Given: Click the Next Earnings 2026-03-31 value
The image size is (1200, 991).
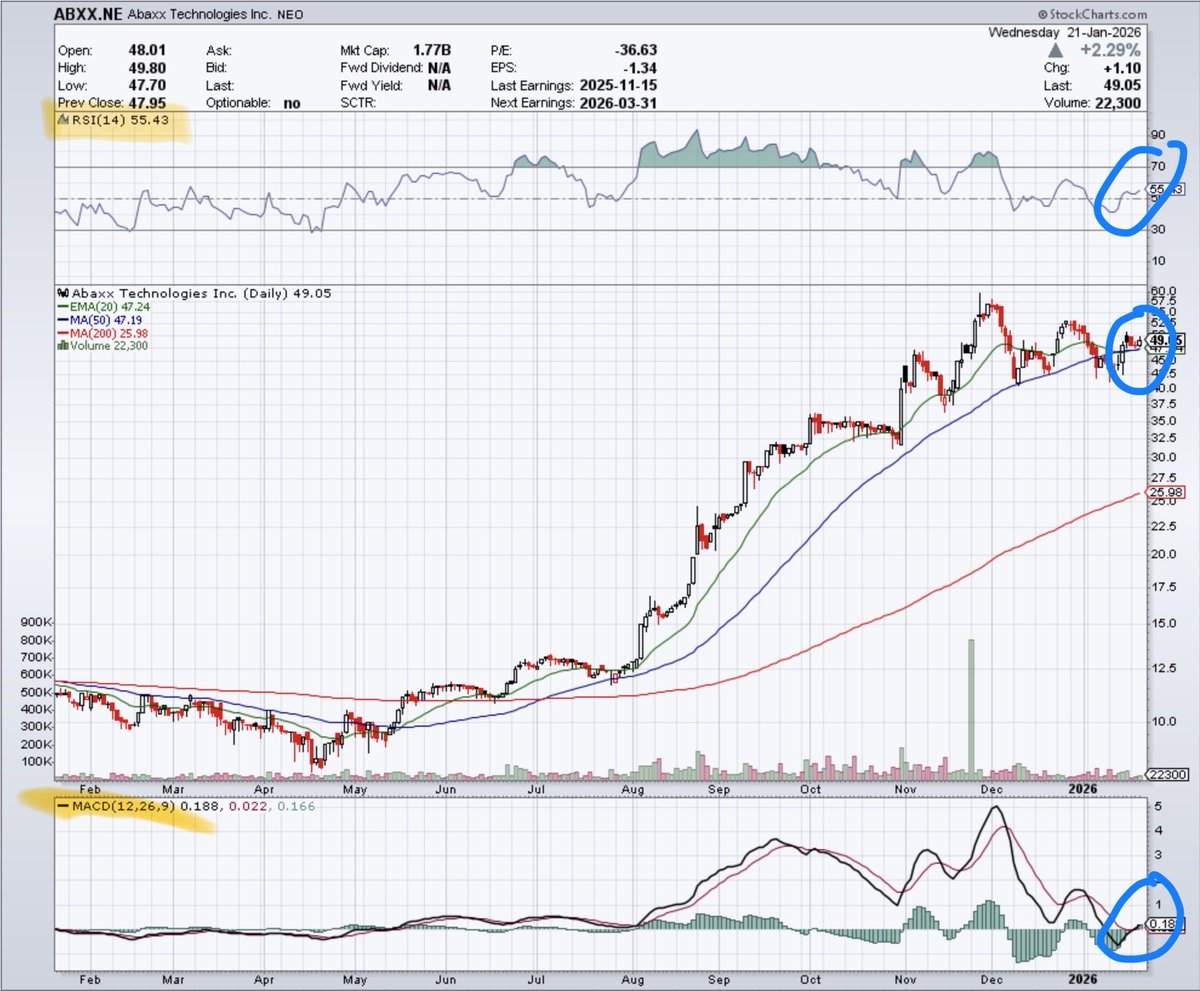Looking at the screenshot, I should point(618,102).
